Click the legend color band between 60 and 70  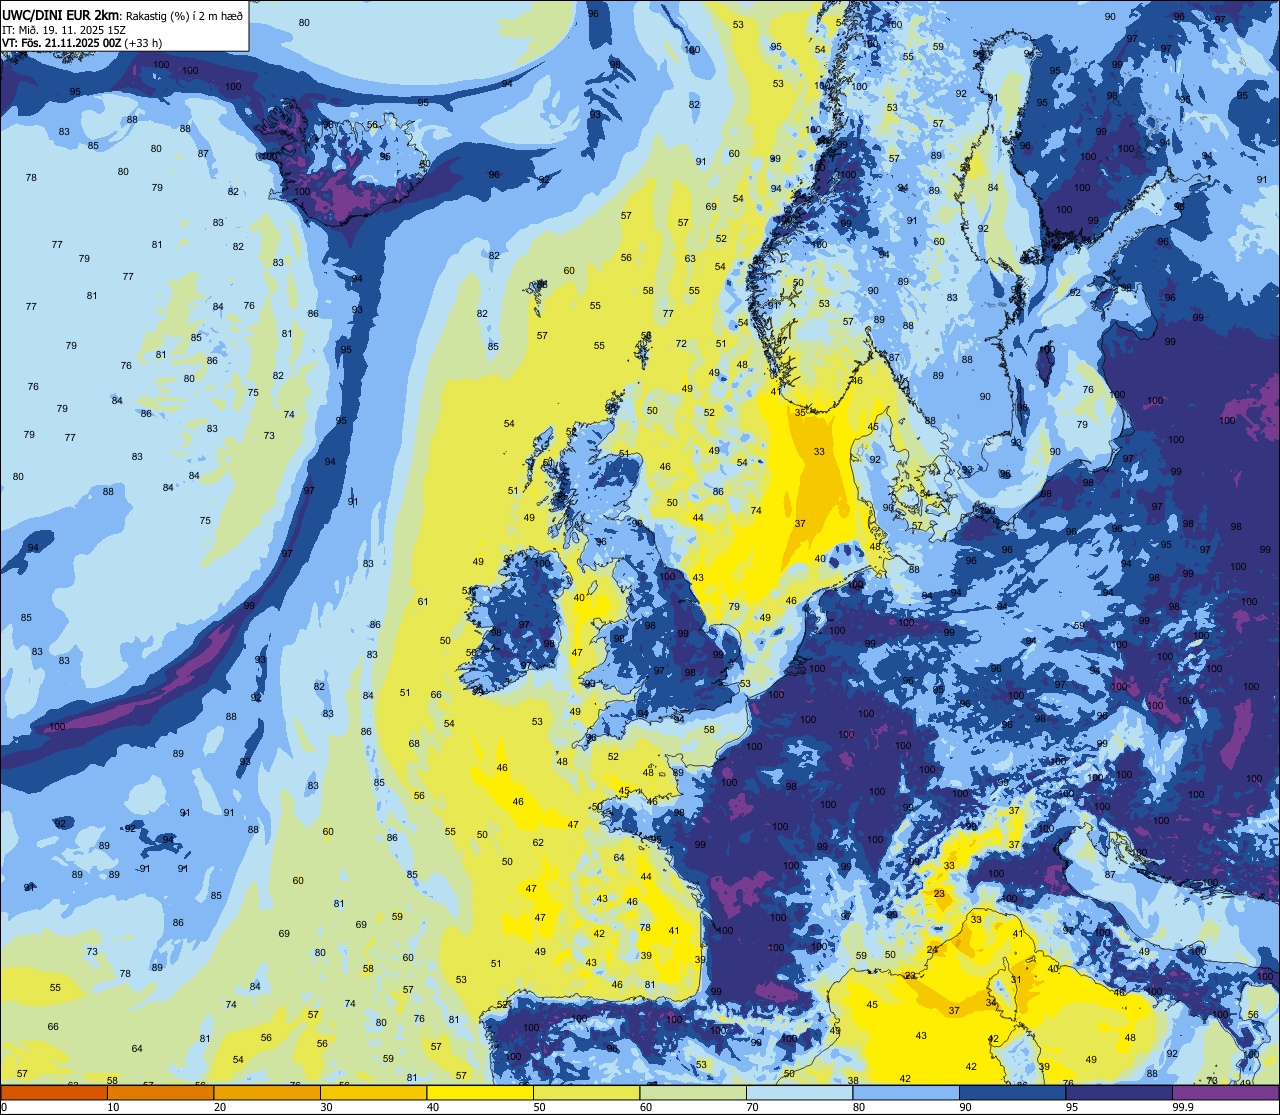click(693, 1092)
